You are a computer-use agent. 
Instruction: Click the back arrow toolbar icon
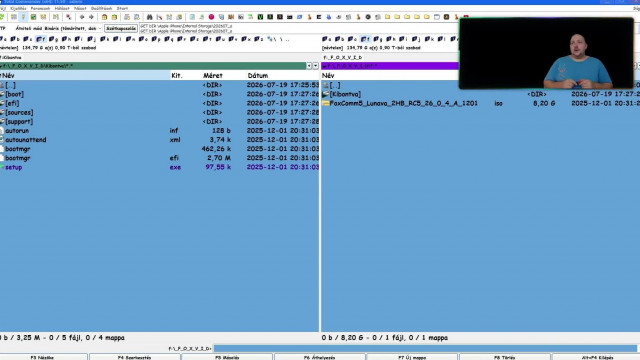click(x=82, y=17)
